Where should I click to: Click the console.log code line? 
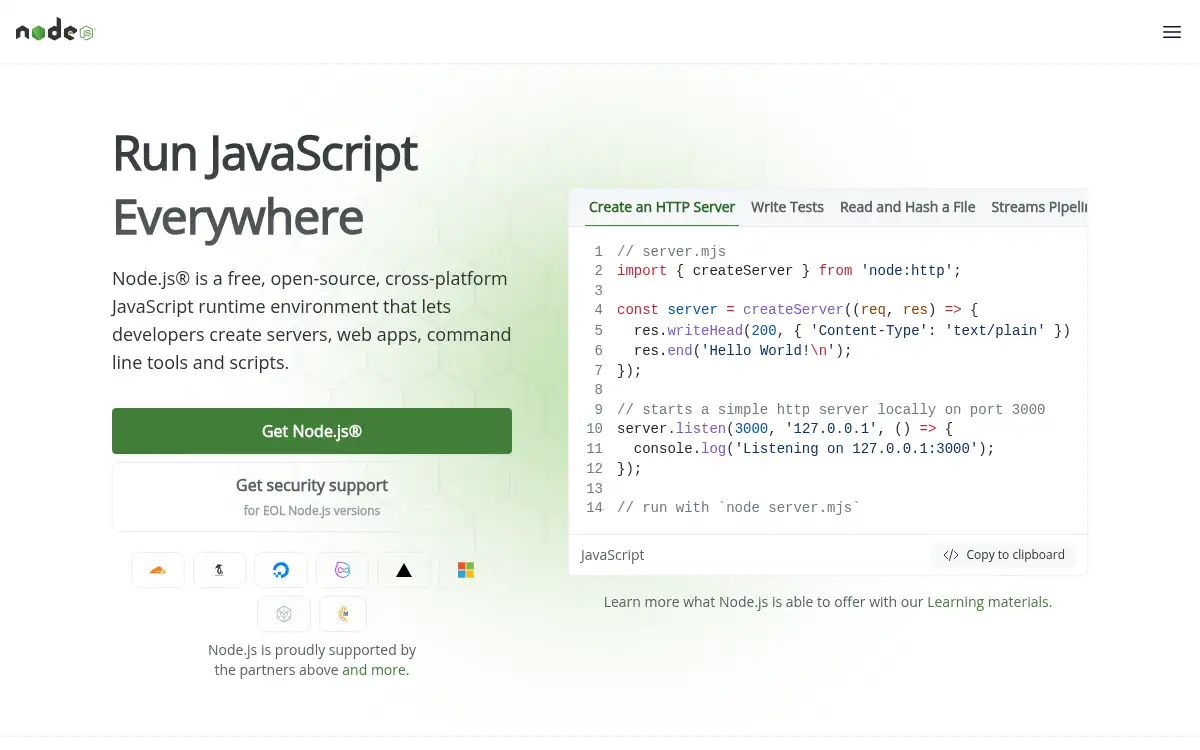(814, 448)
